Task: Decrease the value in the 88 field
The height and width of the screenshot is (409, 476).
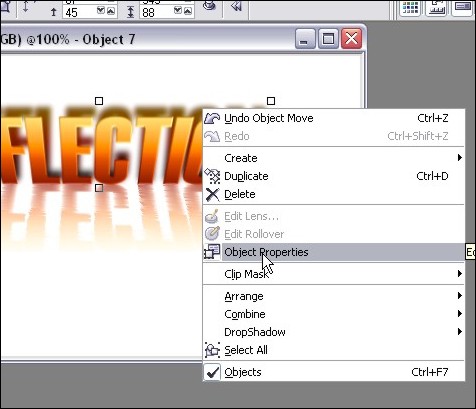Action: pos(178,11)
